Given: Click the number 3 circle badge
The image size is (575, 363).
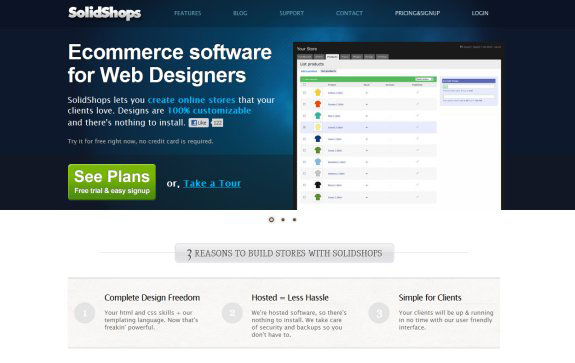Looking at the screenshot, I should click(x=379, y=313).
